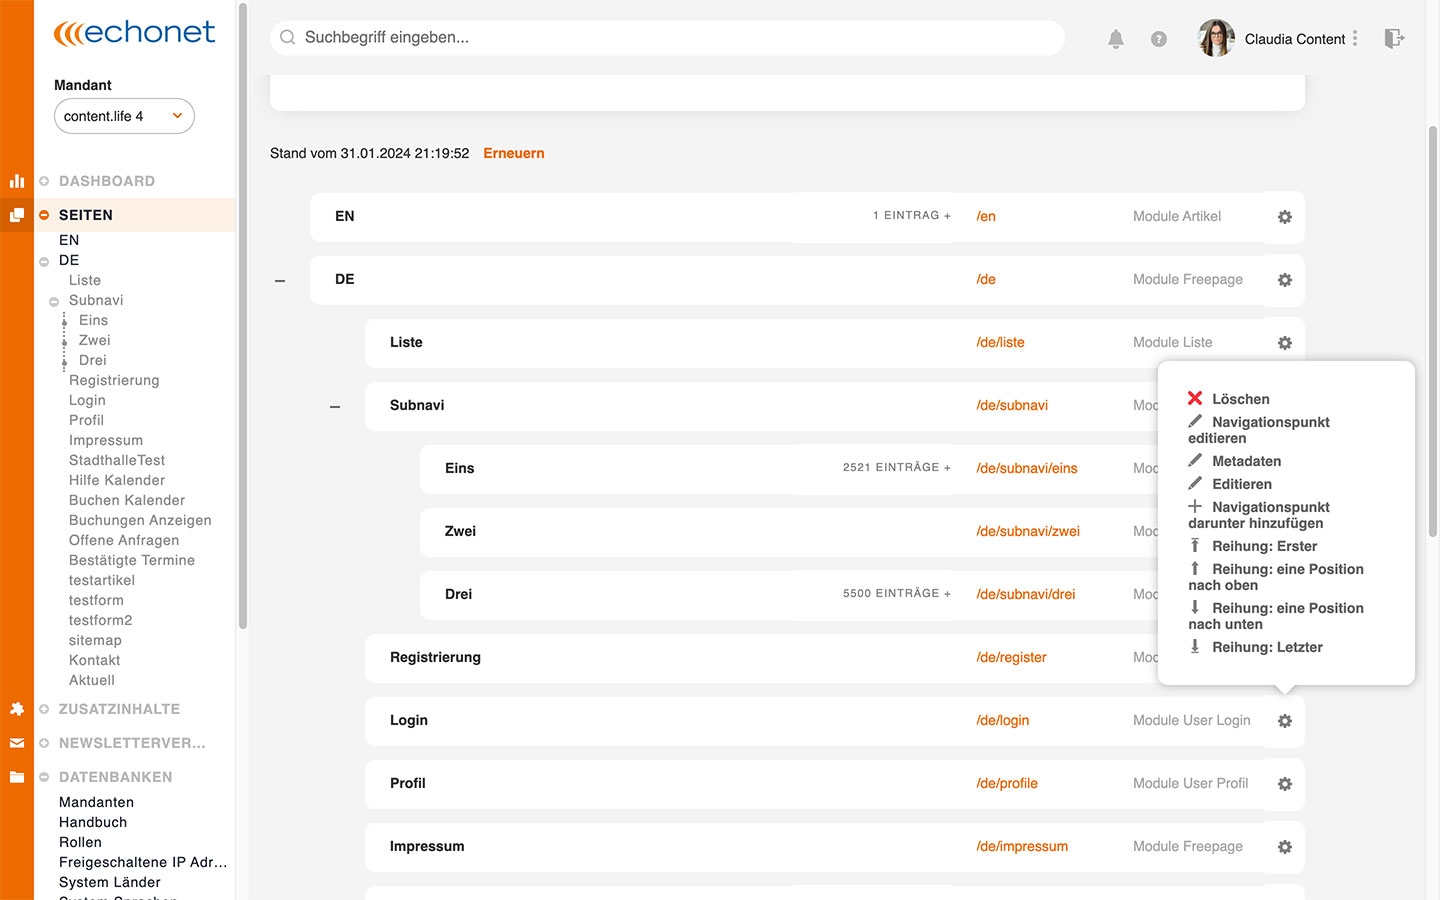Open the help question mark icon
Viewport: 1440px width, 900px height.
pos(1159,39)
